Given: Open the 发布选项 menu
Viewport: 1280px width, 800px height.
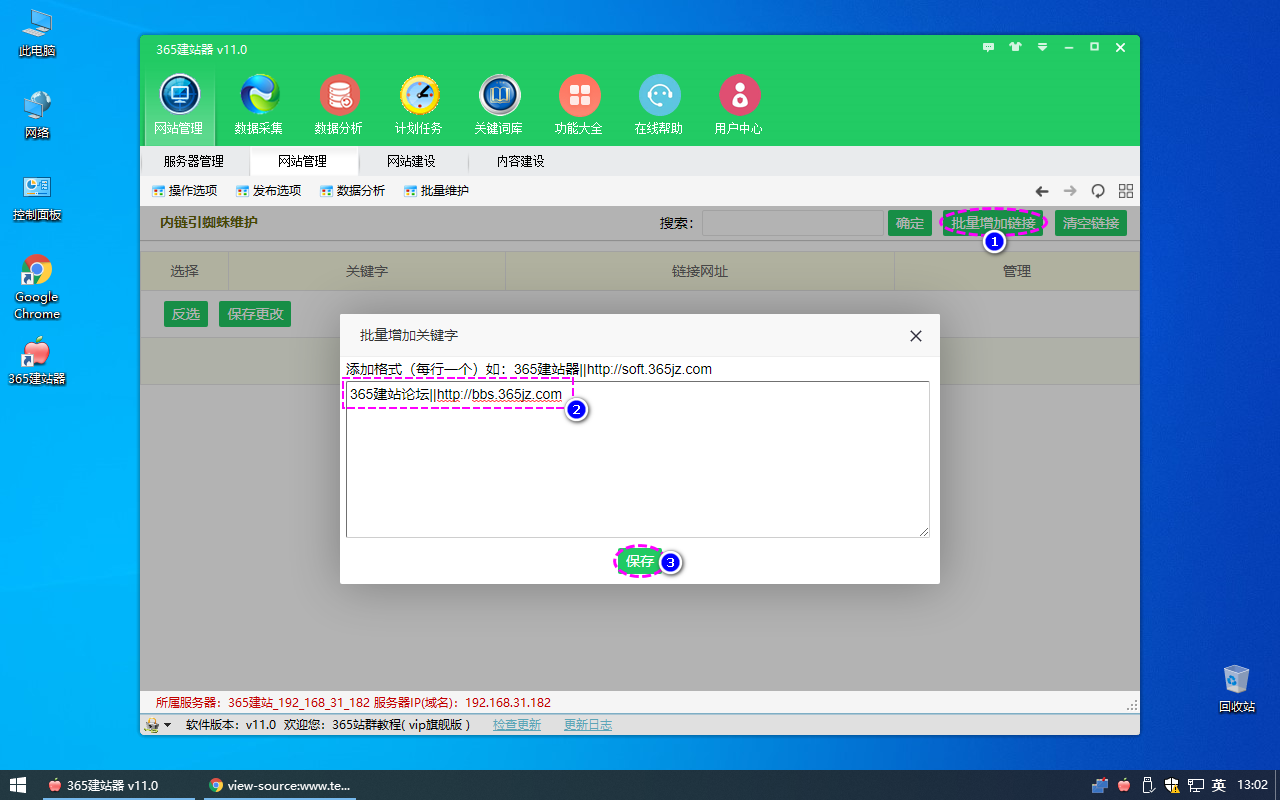Looking at the screenshot, I should 269,191.
